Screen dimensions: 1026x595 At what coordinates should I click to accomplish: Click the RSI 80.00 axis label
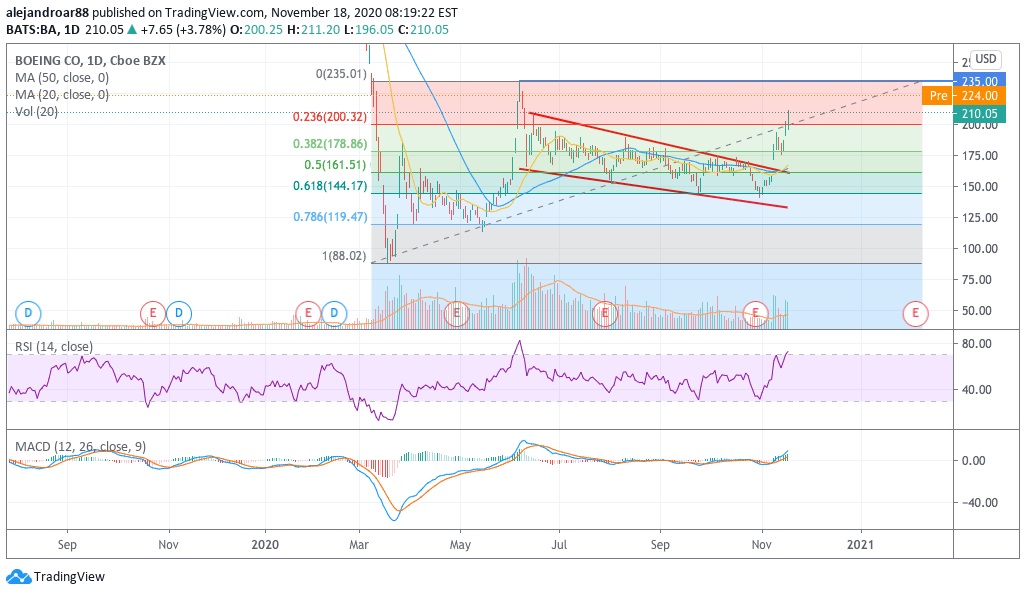tap(977, 344)
